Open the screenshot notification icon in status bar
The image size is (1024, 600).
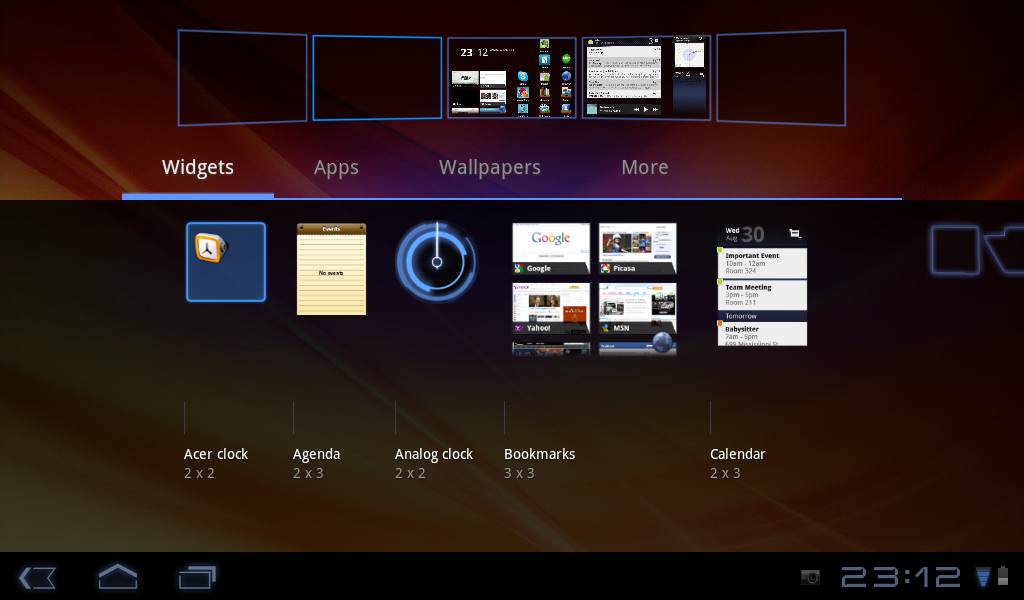point(811,577)
